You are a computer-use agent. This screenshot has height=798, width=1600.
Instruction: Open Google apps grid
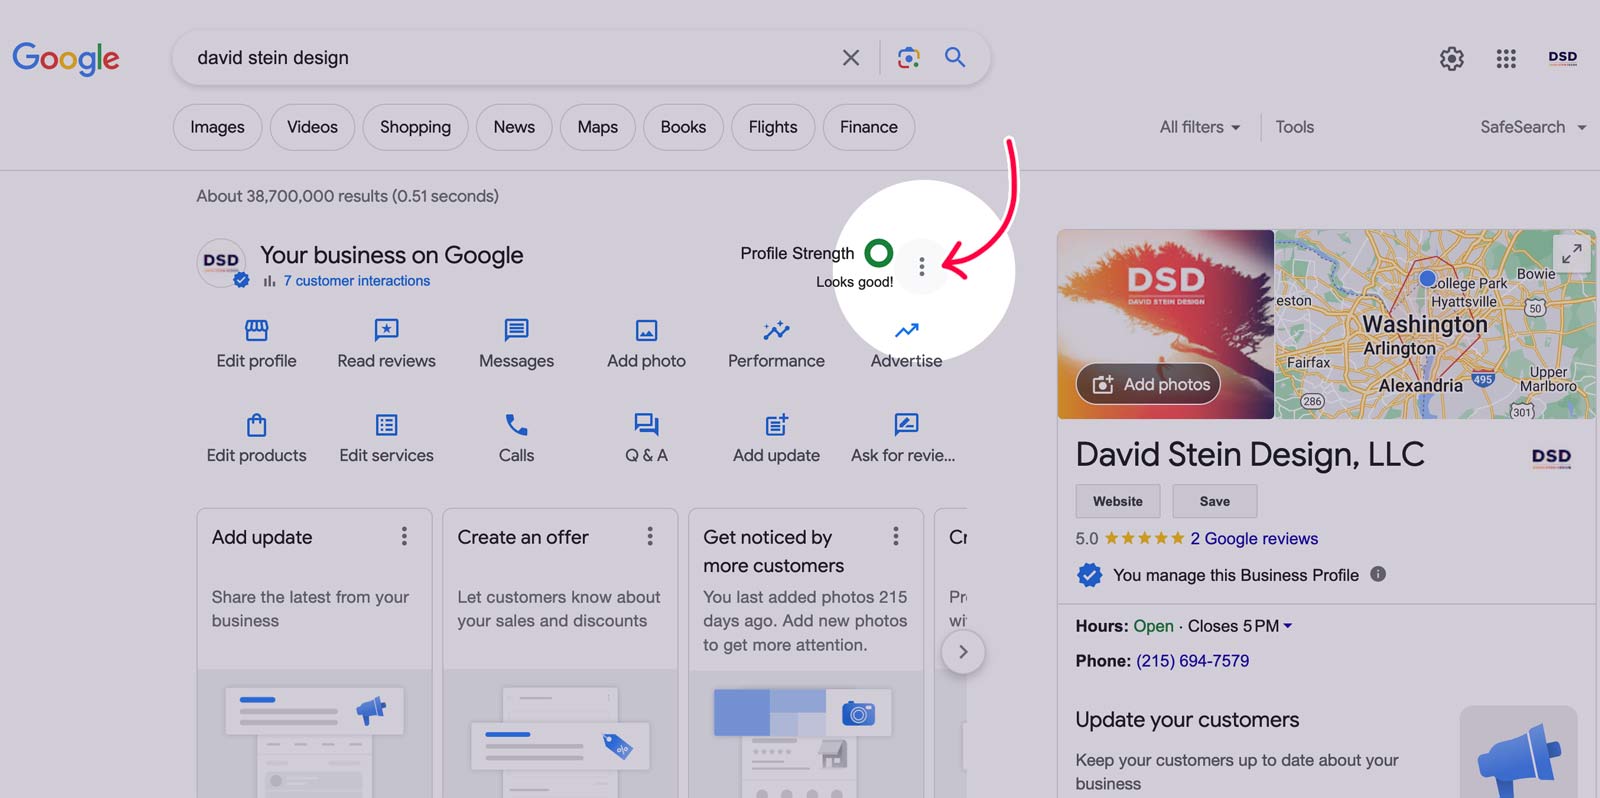coord(1506,59)
